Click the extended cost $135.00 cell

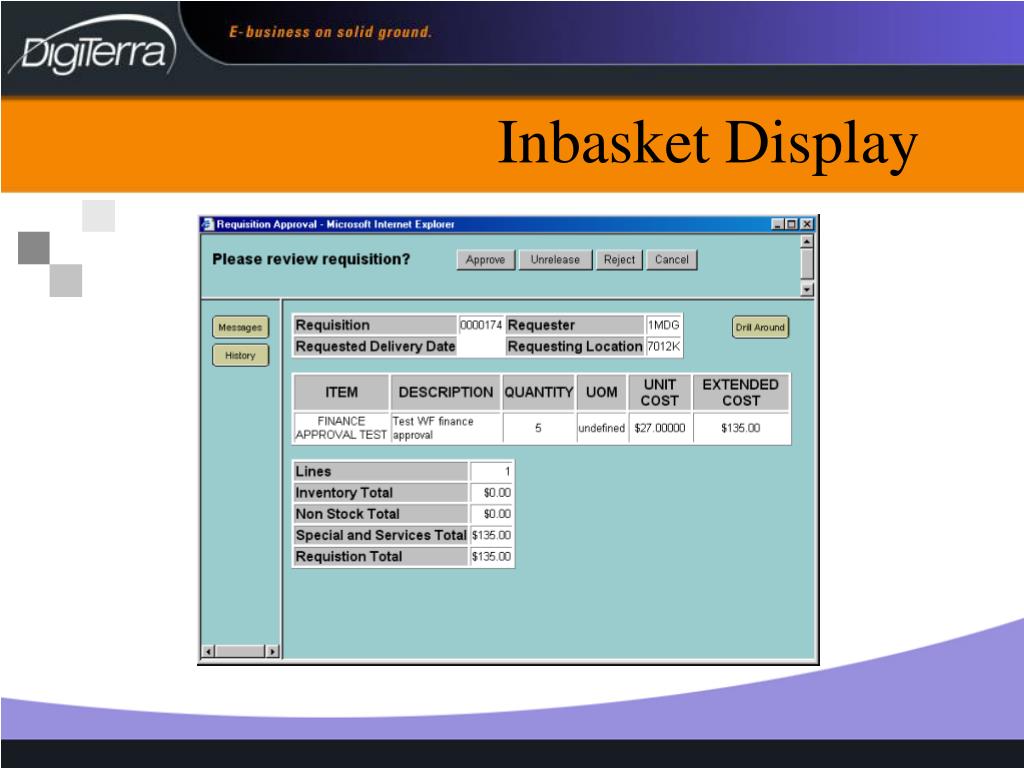click(741, 428)
